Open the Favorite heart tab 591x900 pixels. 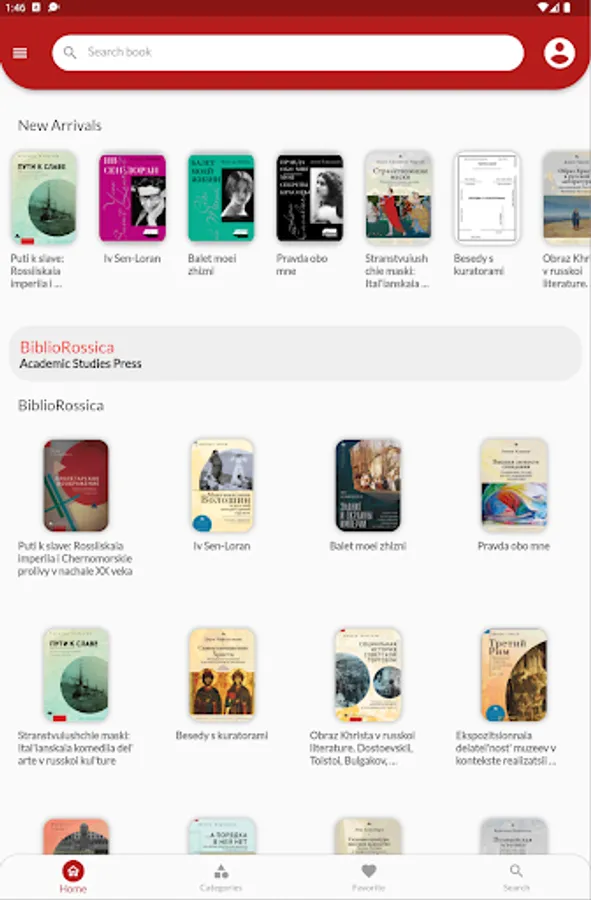pos(368,878)
